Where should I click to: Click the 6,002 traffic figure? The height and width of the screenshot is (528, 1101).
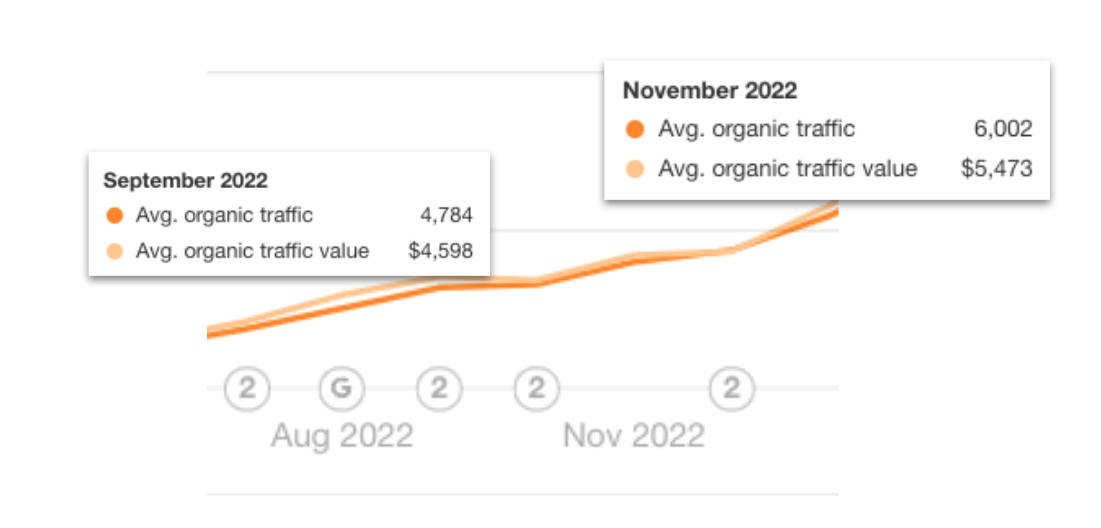(x=1004, y=129)
